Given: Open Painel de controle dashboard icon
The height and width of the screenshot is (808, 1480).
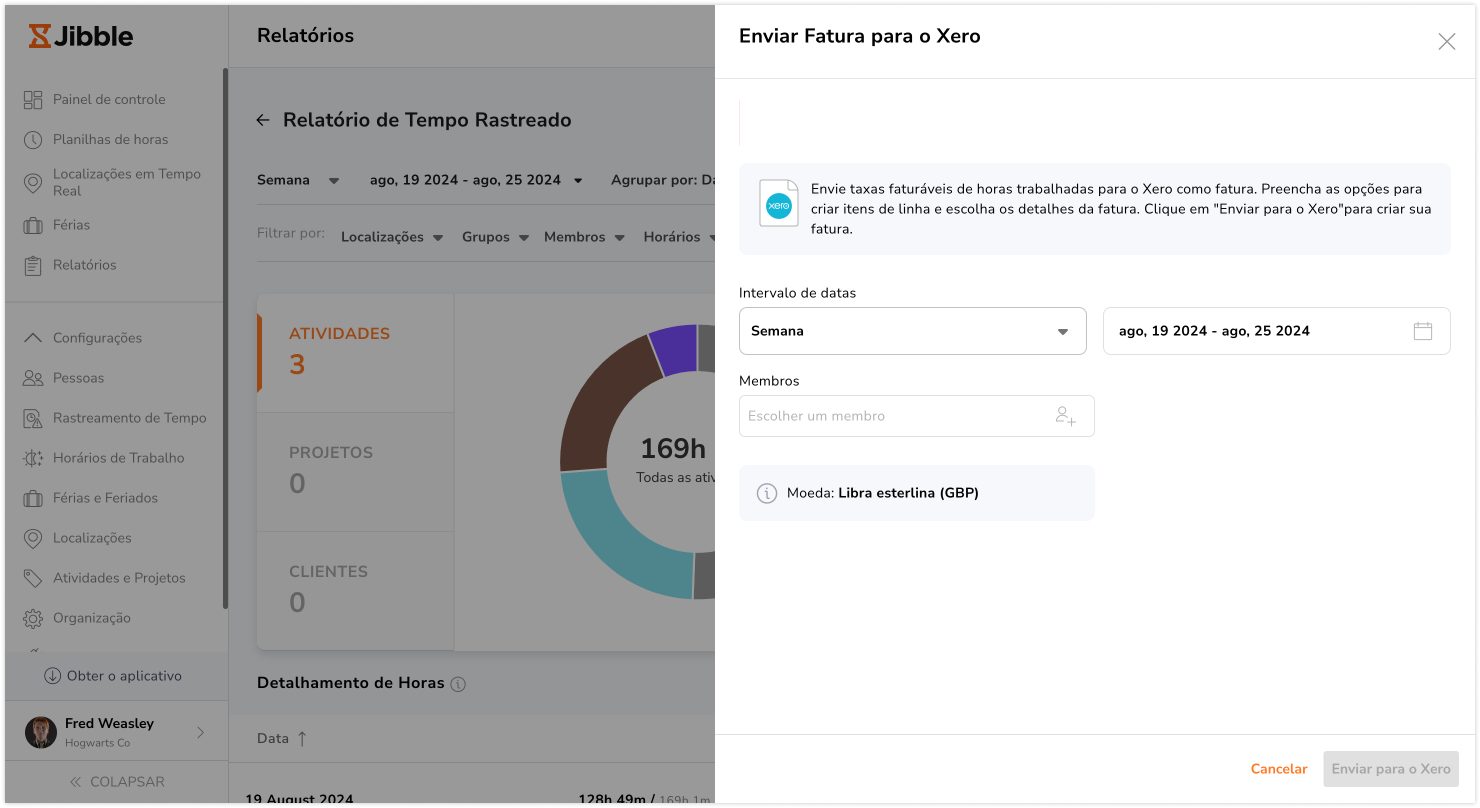Looking at the screenshot, I should pyautogui.click(x=33, y=99).
